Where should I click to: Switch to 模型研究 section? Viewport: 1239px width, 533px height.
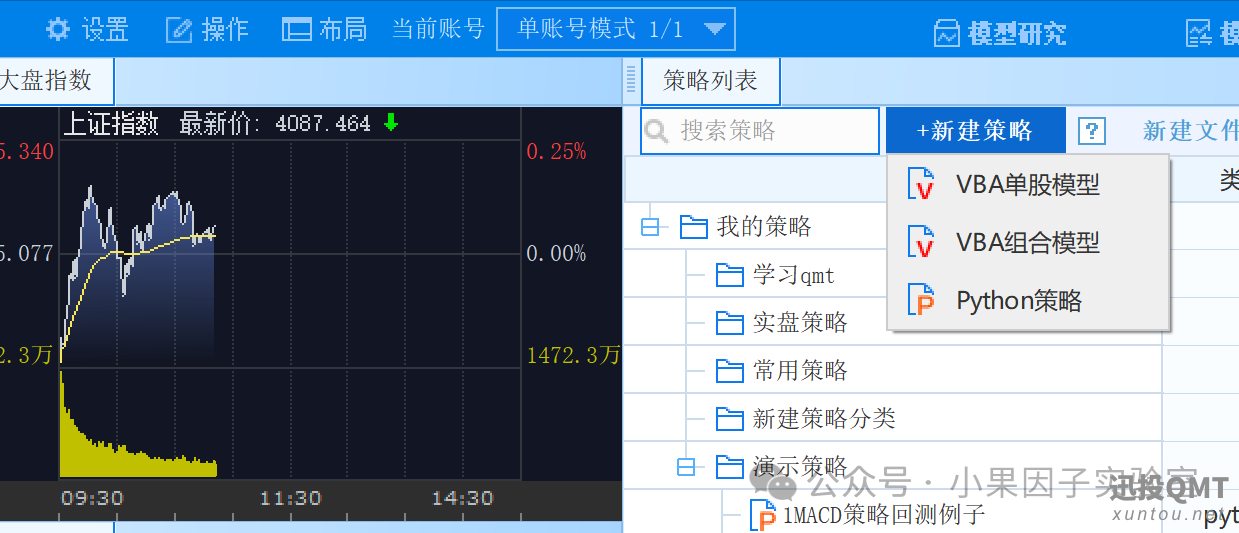pos(1000,33)
